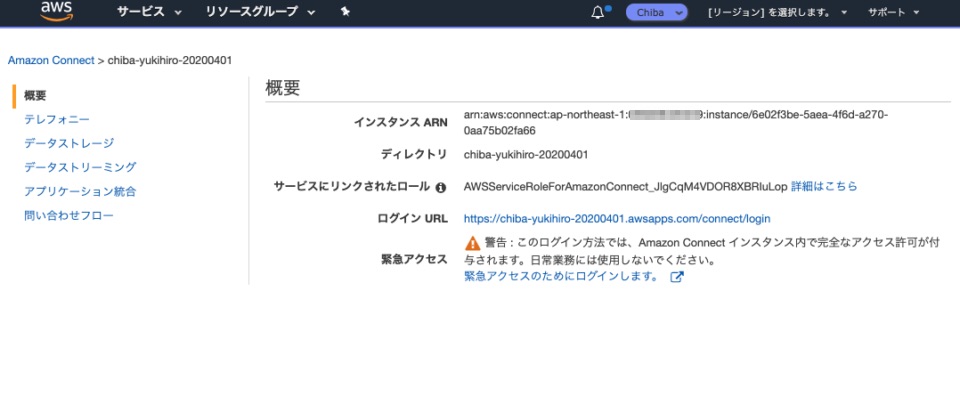This screenshot has width=960, height=396.
Task: Click the external link icon for emergency access
Action: coord(677,277)
